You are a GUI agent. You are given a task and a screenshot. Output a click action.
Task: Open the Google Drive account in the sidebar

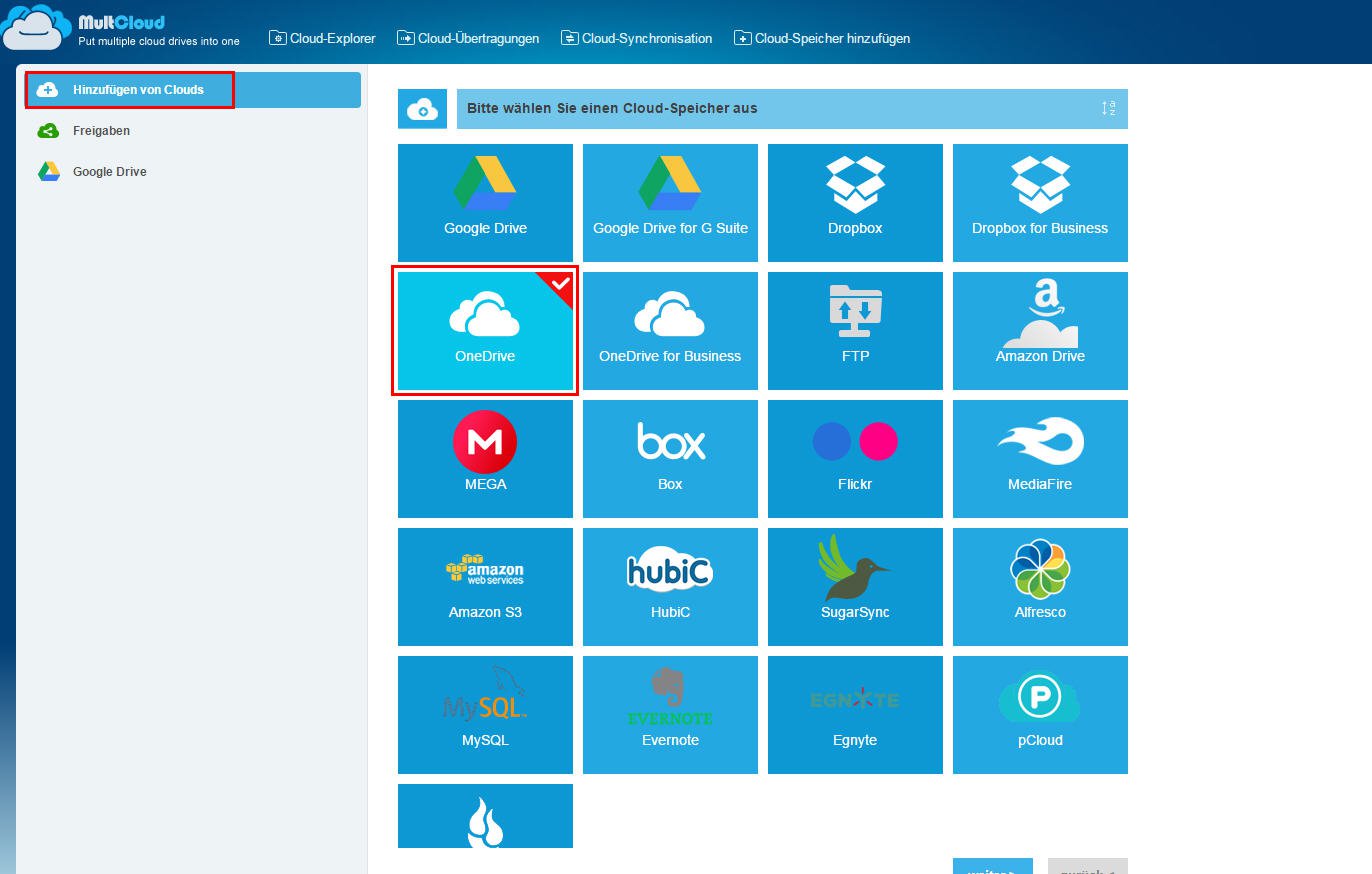pos(92,172)
